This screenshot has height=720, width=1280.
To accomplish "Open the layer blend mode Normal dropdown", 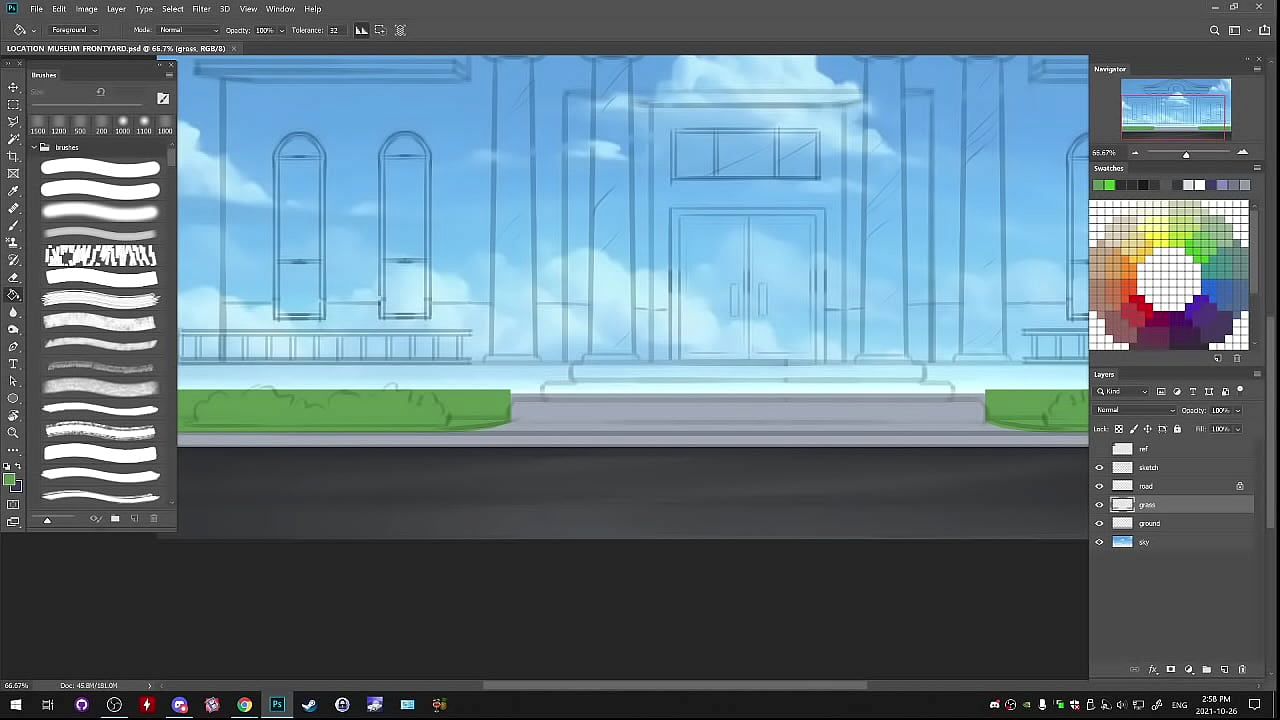I will tap(1135, 410).
